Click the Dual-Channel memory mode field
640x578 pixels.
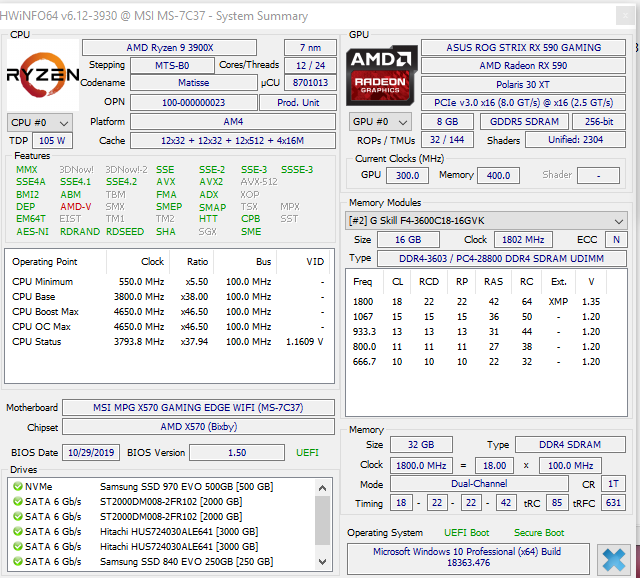point(479,484)
